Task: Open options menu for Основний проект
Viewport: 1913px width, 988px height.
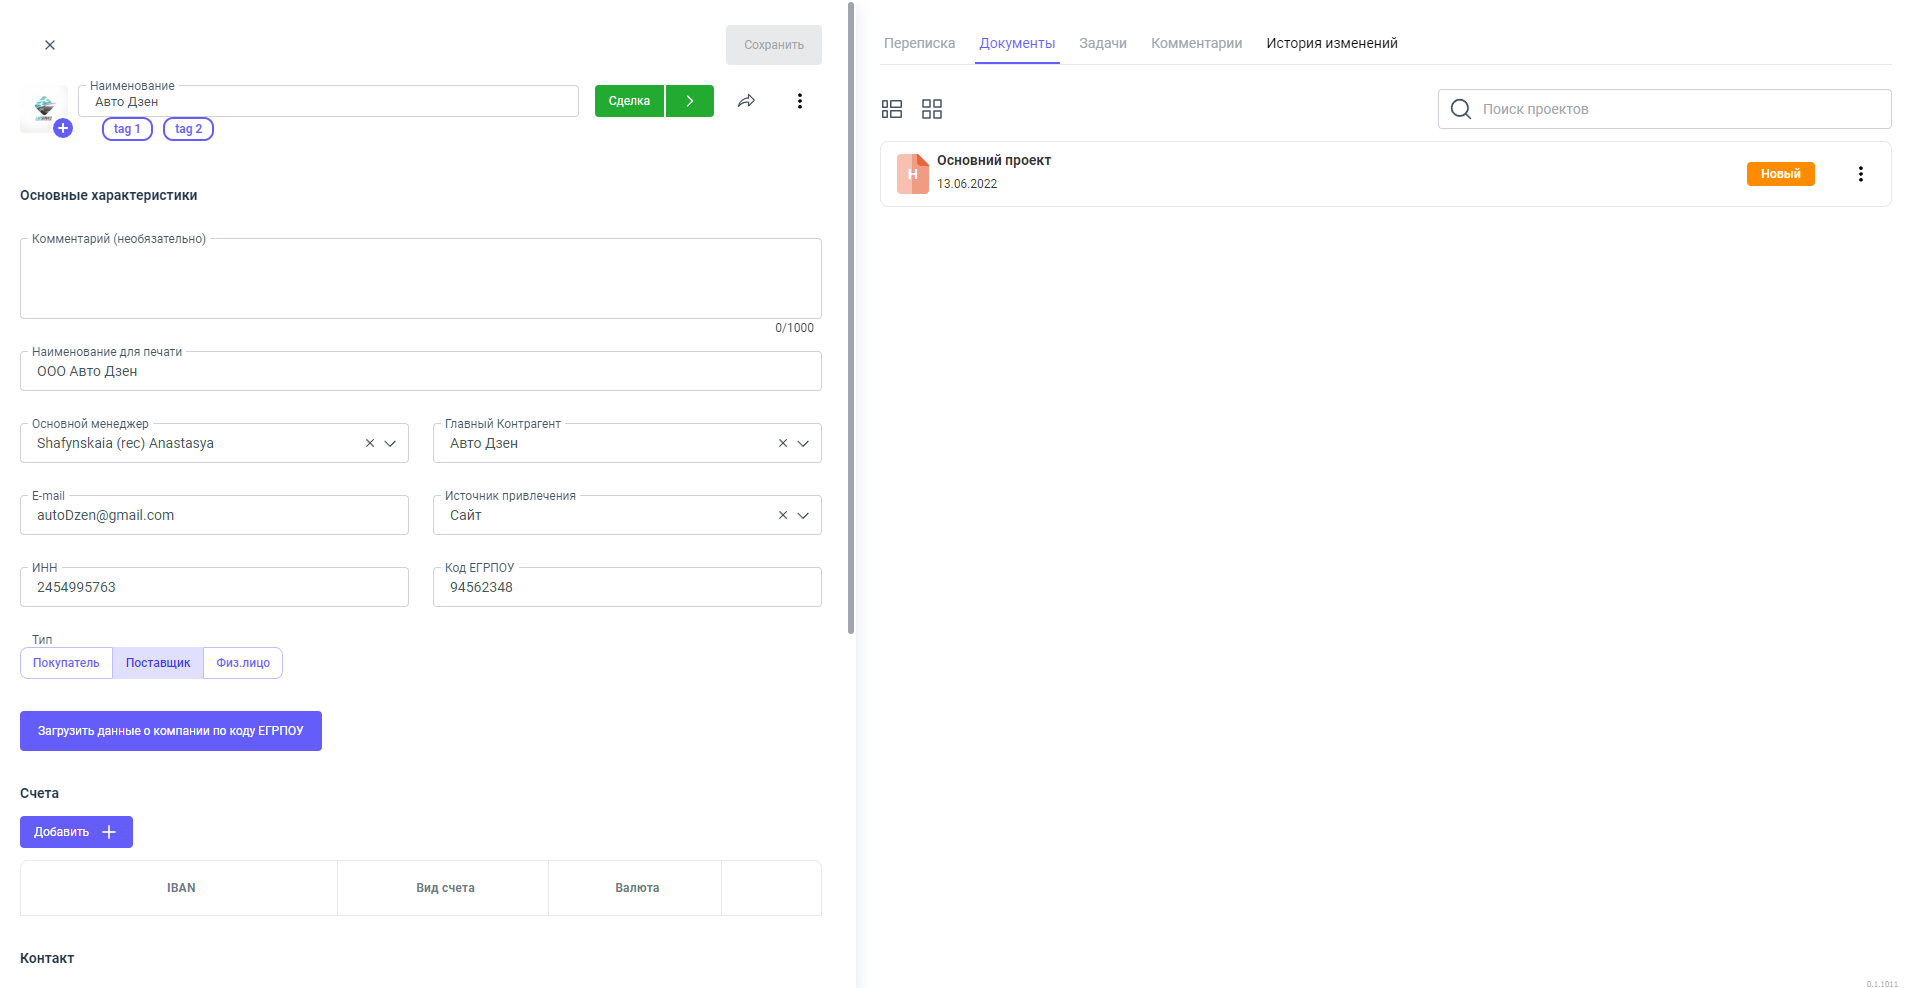Action: 1860,174
